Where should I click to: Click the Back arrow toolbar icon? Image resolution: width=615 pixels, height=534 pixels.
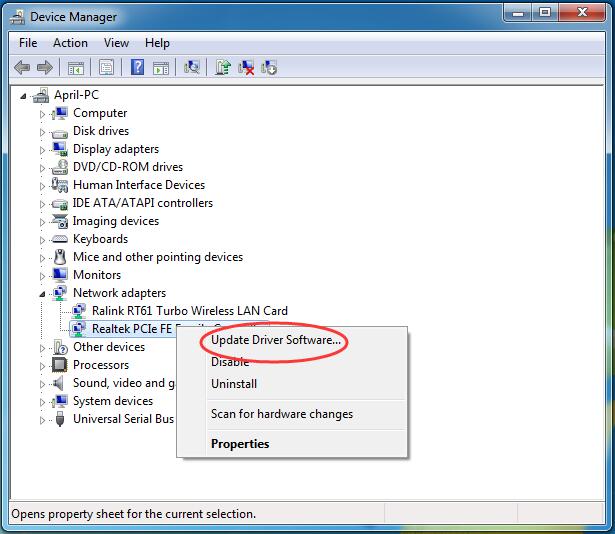tap(22, 67)
